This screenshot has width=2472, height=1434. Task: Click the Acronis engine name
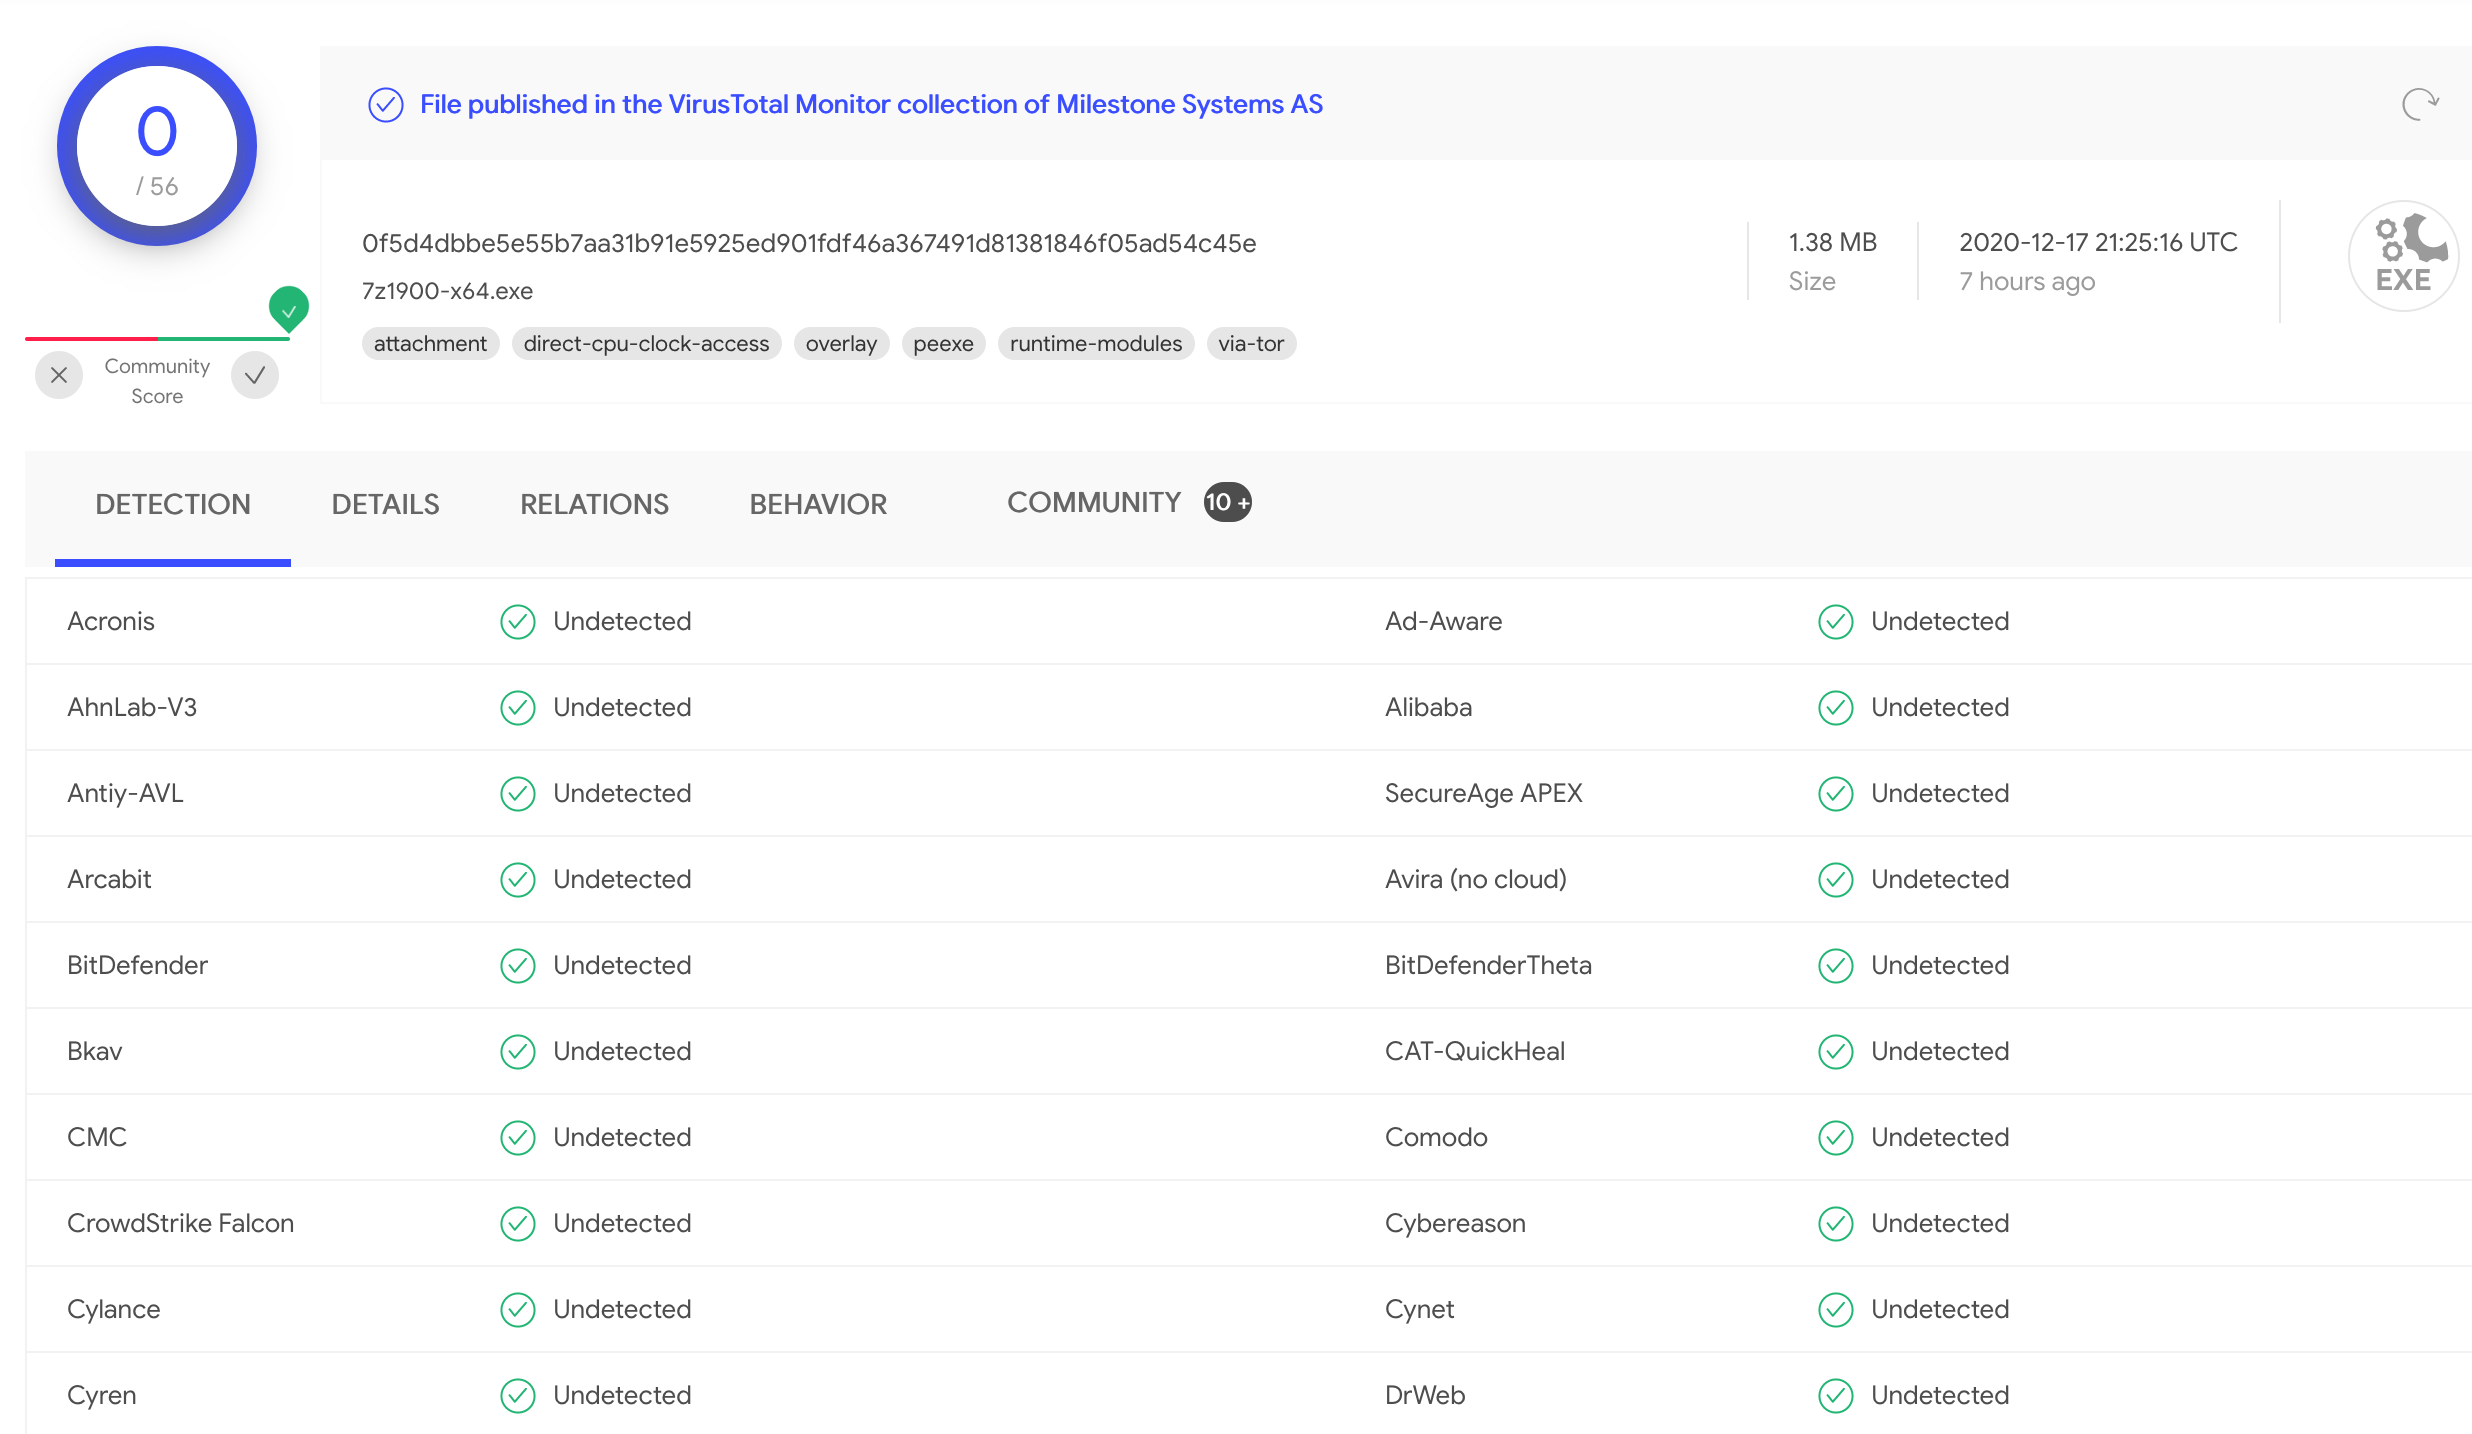tap(111, 621)
